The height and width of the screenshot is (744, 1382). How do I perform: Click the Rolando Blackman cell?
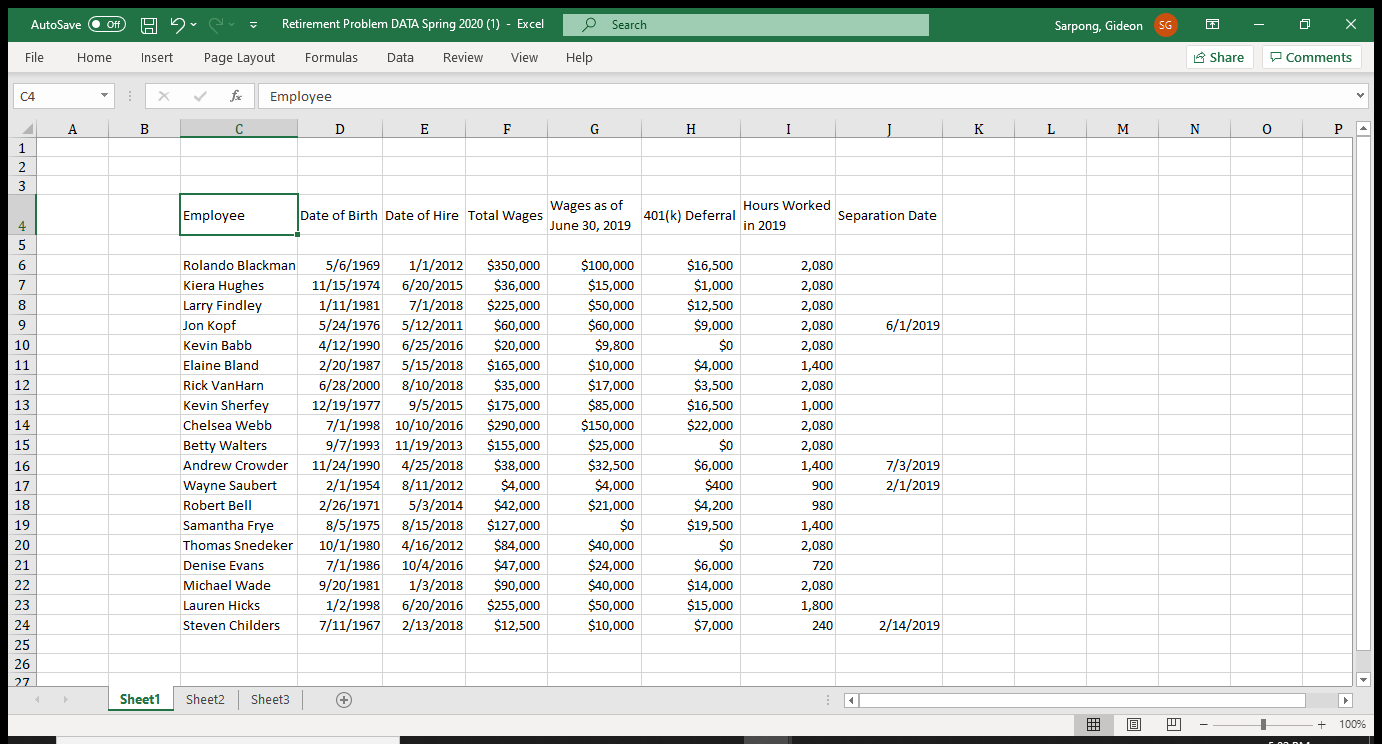point(239,265)
